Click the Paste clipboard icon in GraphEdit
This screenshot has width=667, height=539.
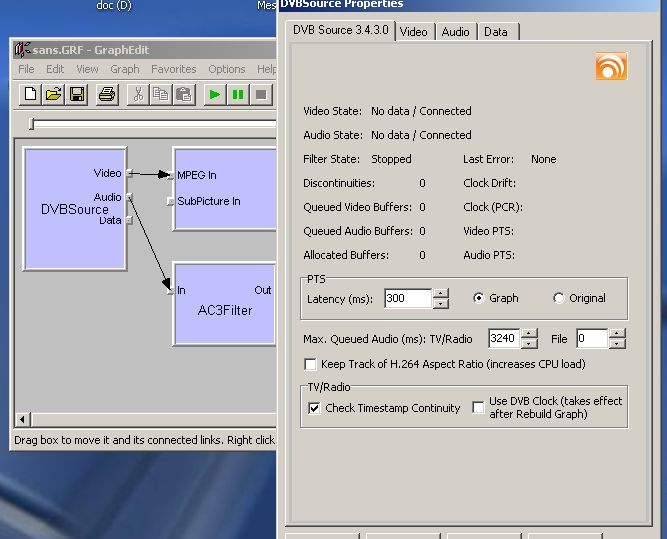(x=184, y=94)
